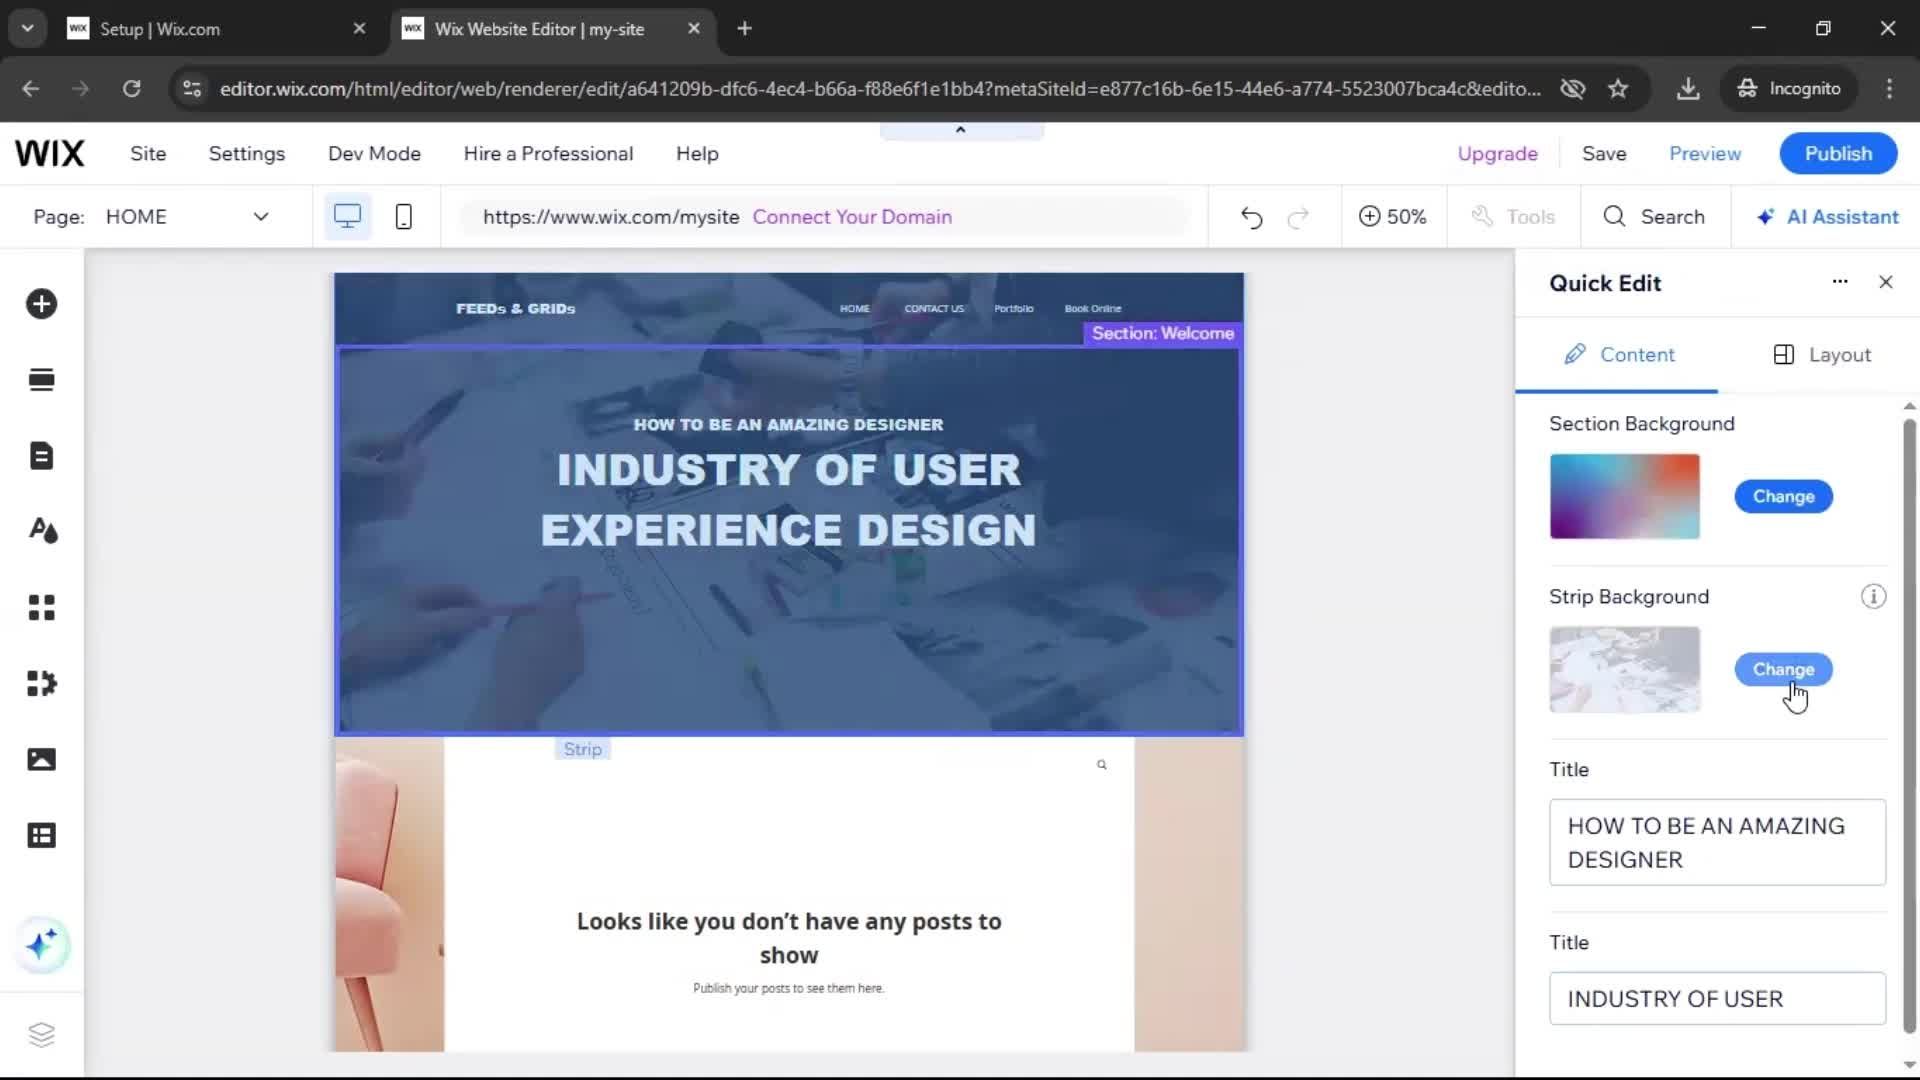Switch to desktop view
The width and height of the screenshot is (1920, 1080).
[x=347, y=216]
